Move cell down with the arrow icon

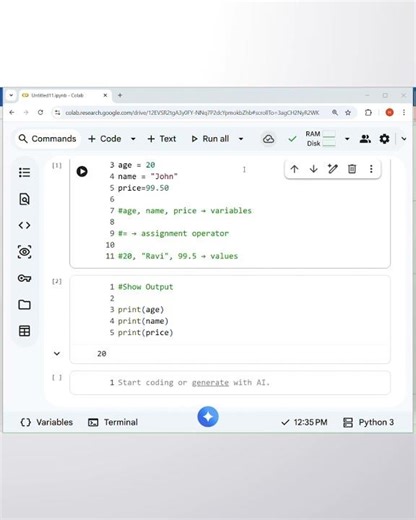313,169
